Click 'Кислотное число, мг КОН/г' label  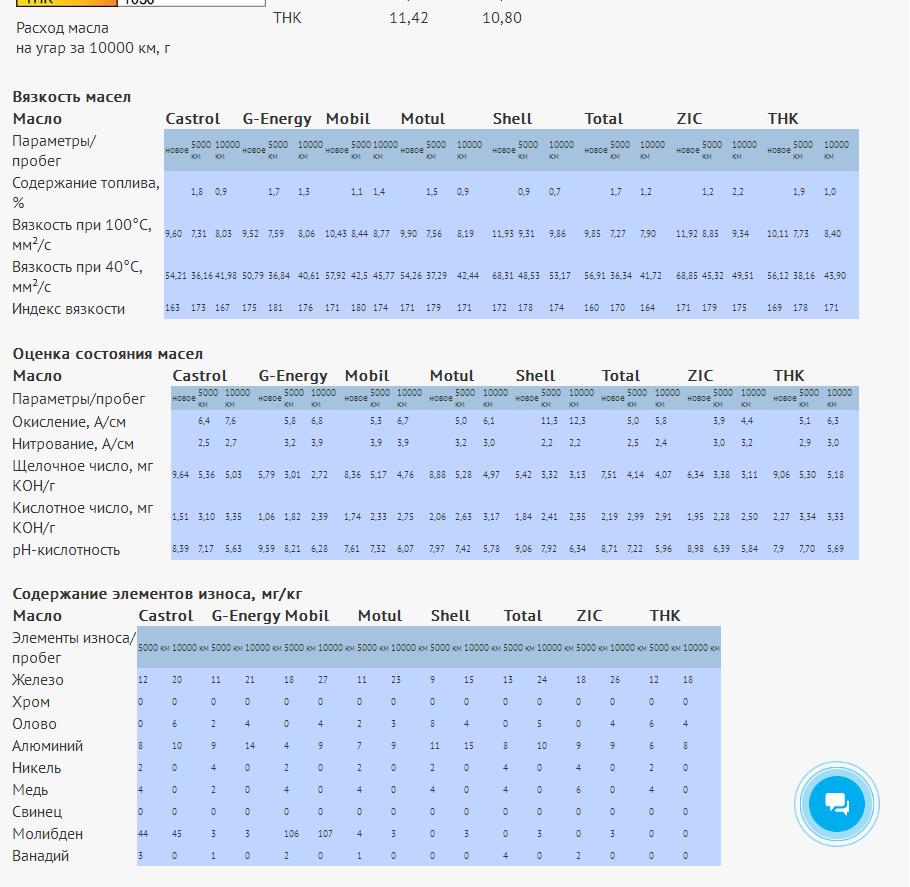pos(83,518)
